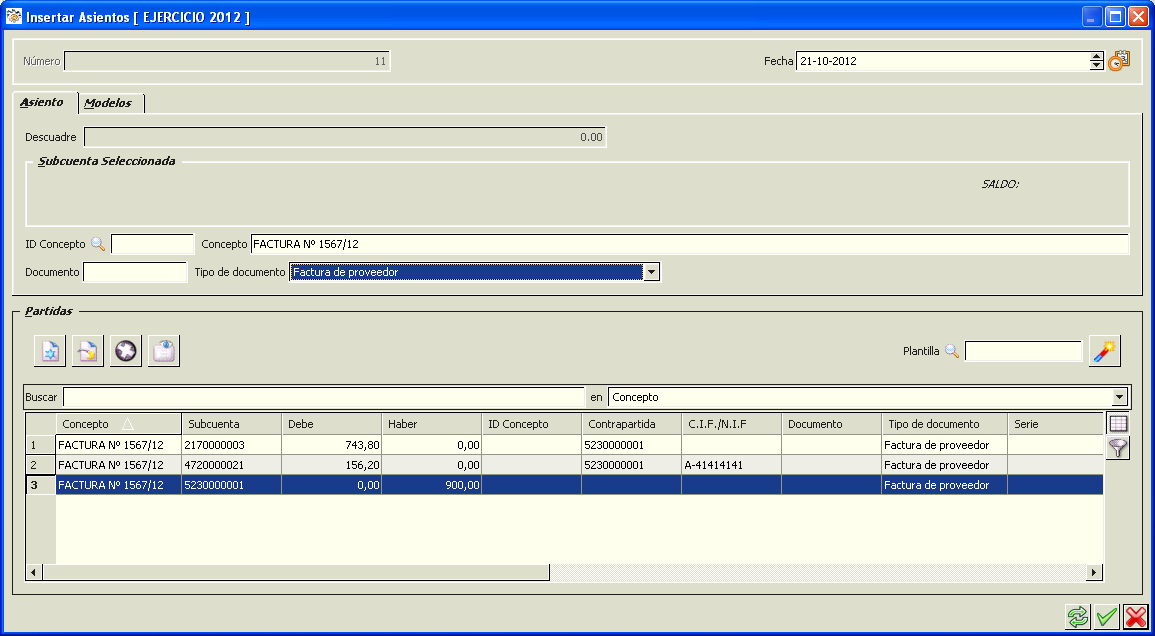Click the calendar icon next to Fecha

click(x=1118, y=61)
